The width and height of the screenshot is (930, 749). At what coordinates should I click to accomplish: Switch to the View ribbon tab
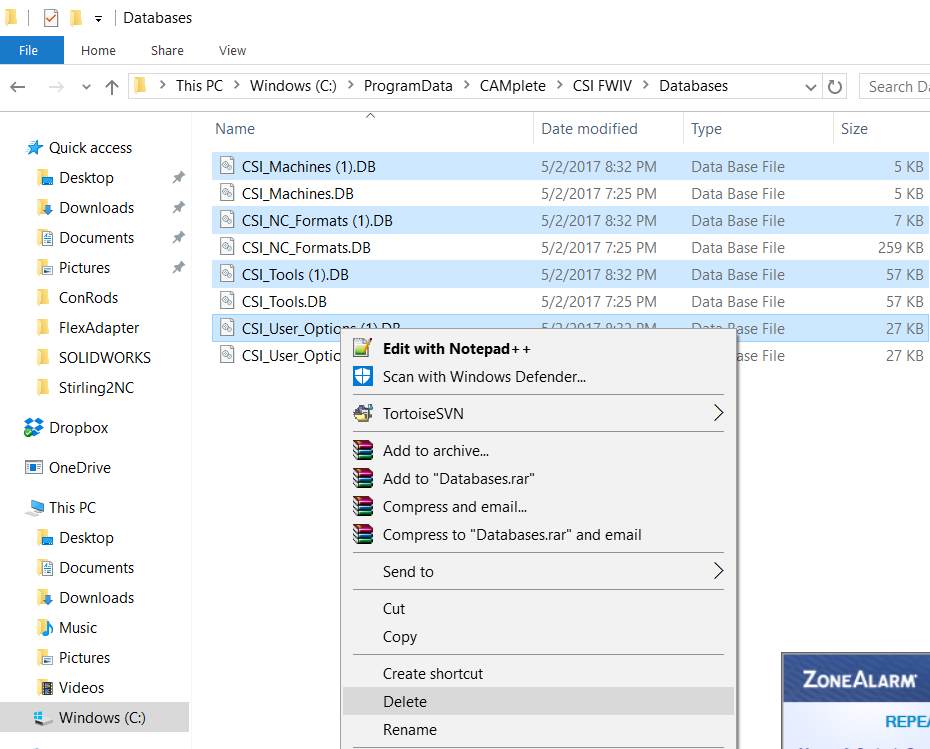tap(232, 50)
